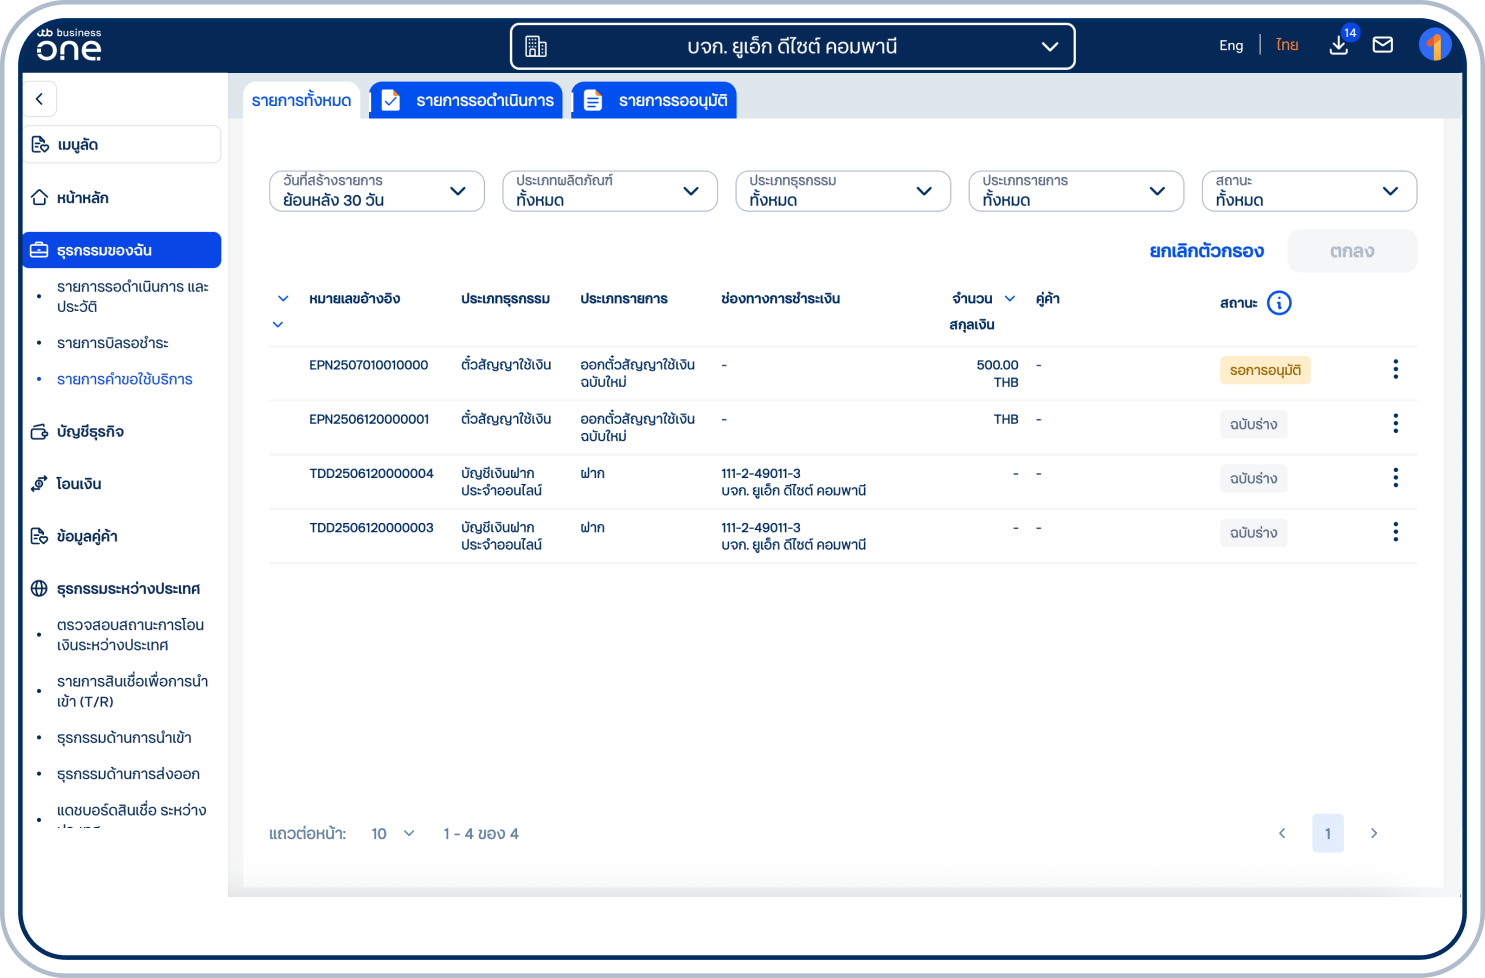This screenshot has height=978, width=1485.
Task: Click the home icon beside หน้าหลัก
Action: tap(40, 198)
